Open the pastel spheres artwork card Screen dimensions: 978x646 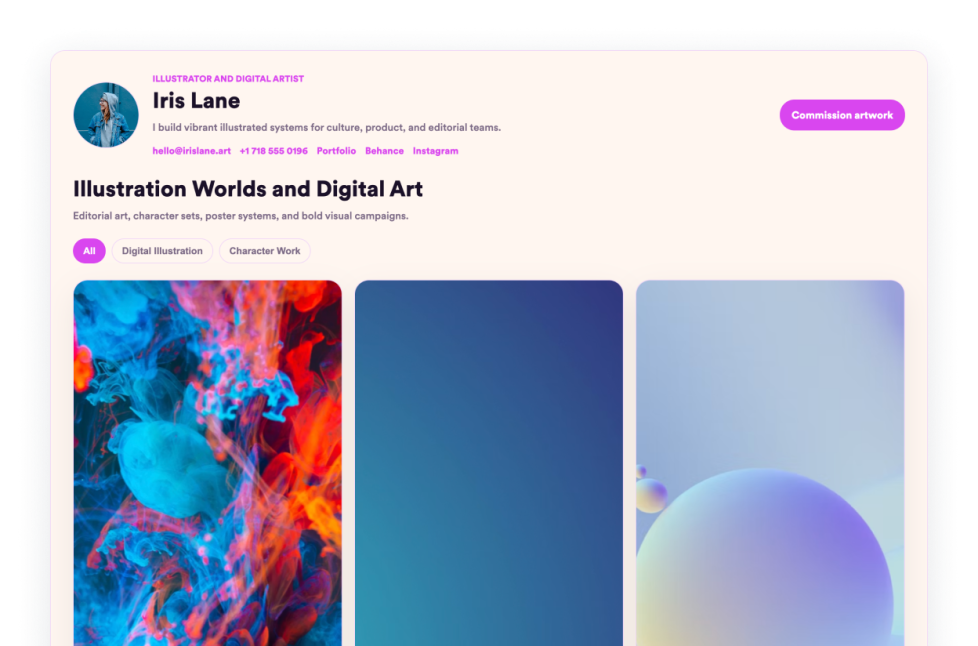(770, 463)
